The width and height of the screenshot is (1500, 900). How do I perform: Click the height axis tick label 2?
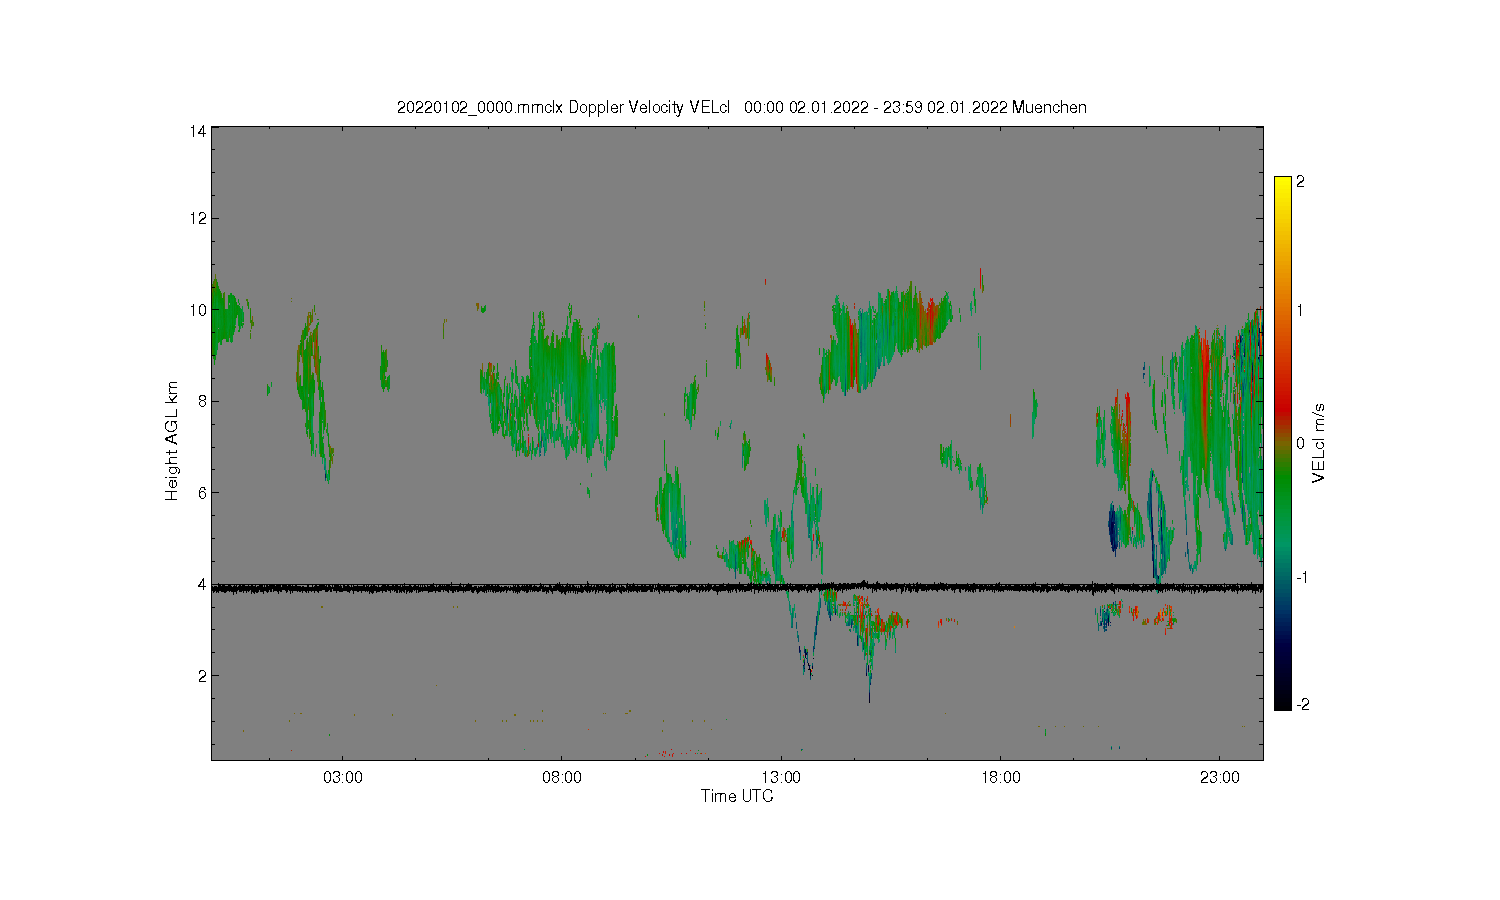pyautogui.click(x=202, y=676)
